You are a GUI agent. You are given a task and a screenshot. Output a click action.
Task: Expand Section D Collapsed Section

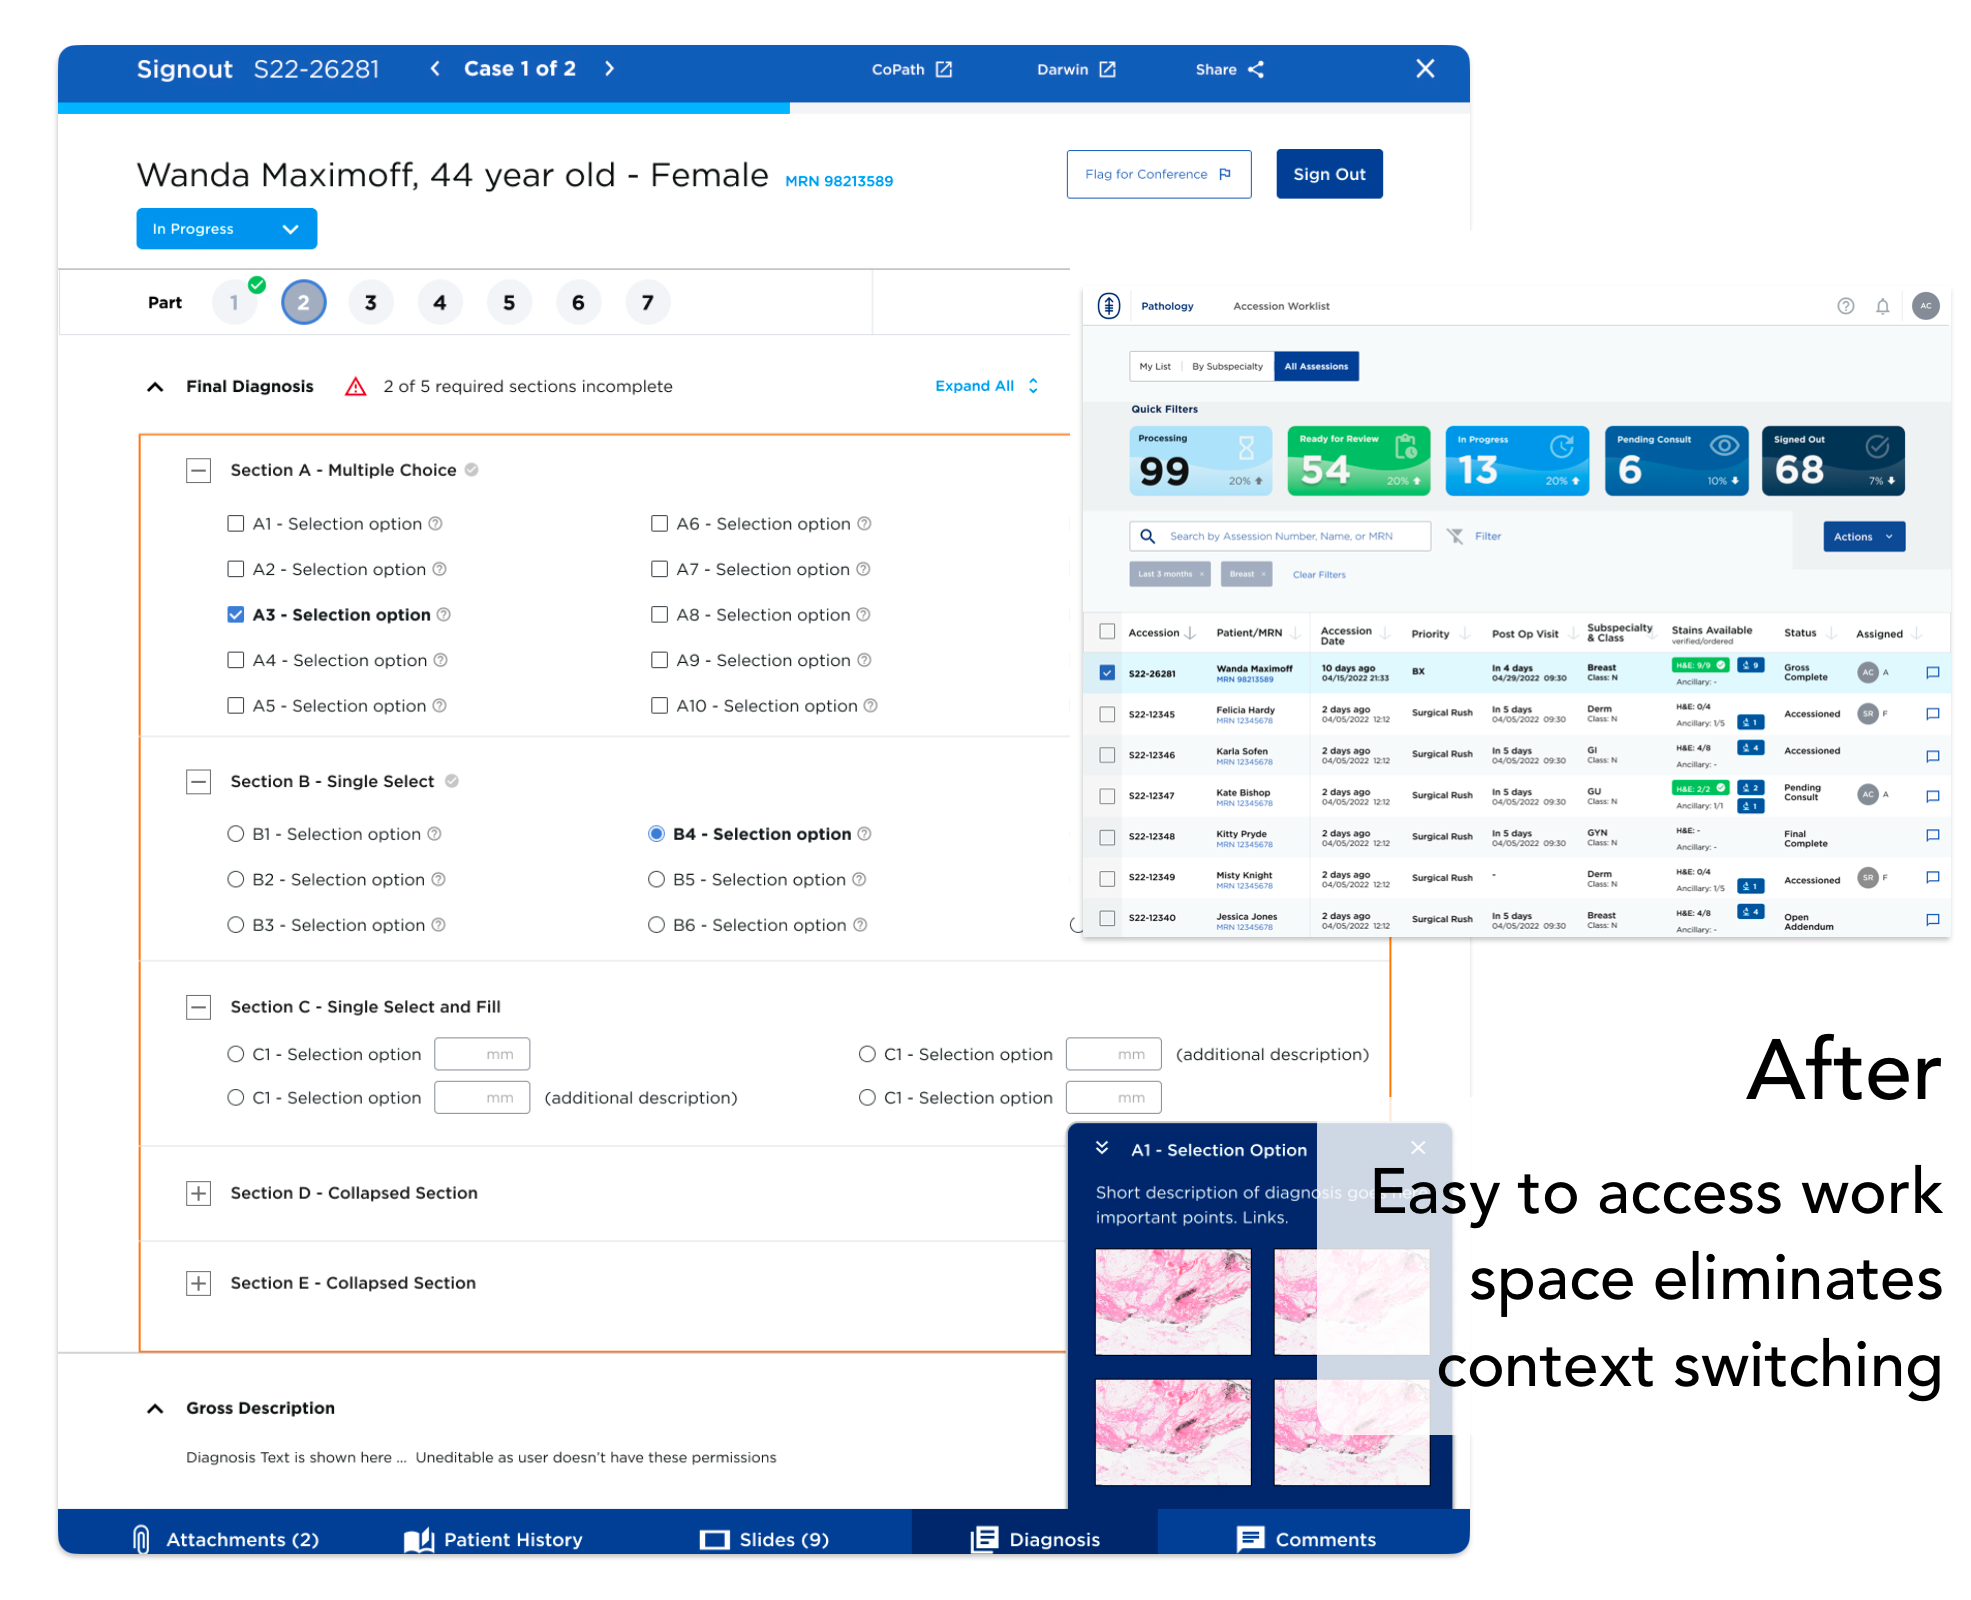[199, 1192]
